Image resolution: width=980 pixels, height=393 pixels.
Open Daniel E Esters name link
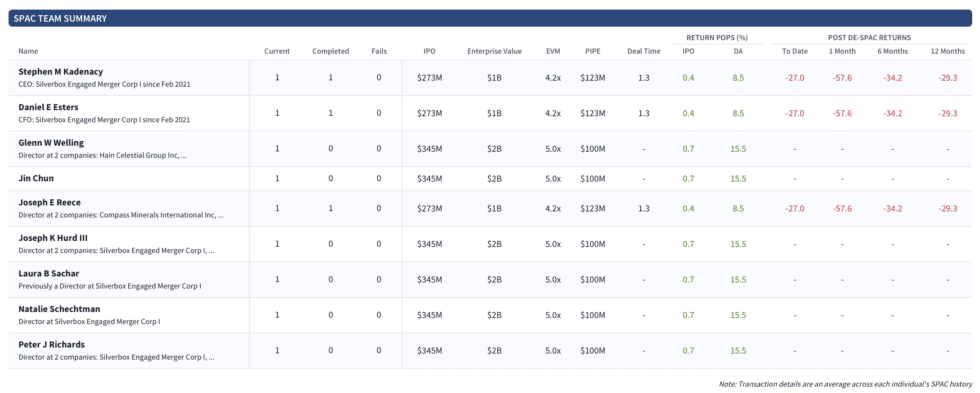point(48,107)
